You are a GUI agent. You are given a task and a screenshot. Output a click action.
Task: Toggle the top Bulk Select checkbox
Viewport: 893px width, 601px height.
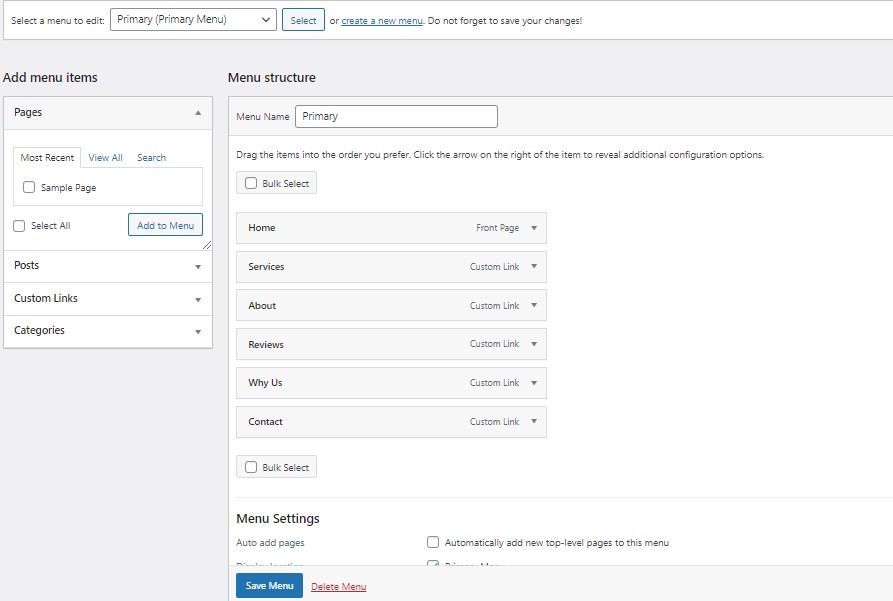coord(251,184)
